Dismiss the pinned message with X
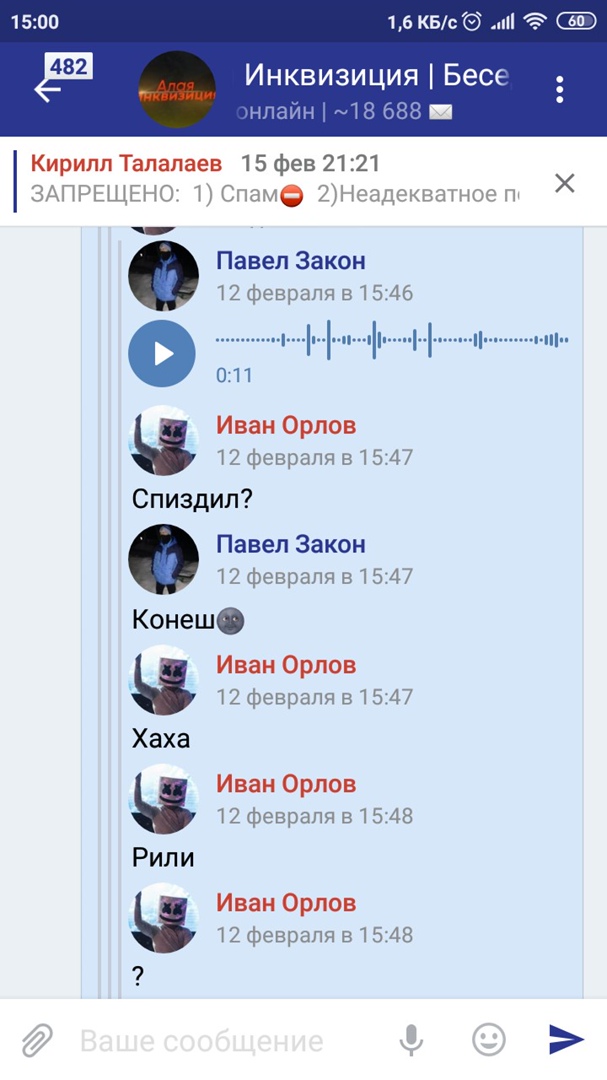This screenshot has width=607, height=1080. coord(564,183)
